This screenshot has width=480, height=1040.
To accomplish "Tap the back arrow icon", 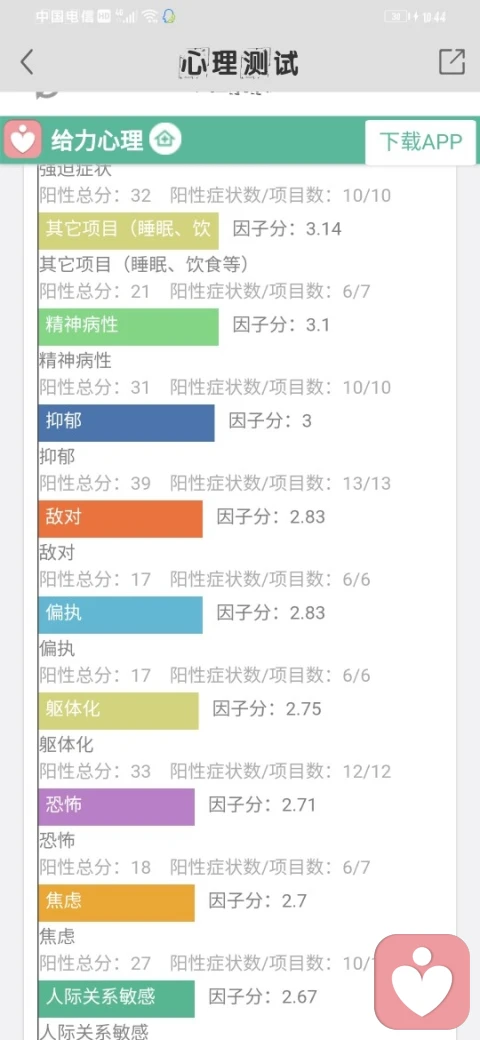I will pyautogui.click(x=27, y=62).
